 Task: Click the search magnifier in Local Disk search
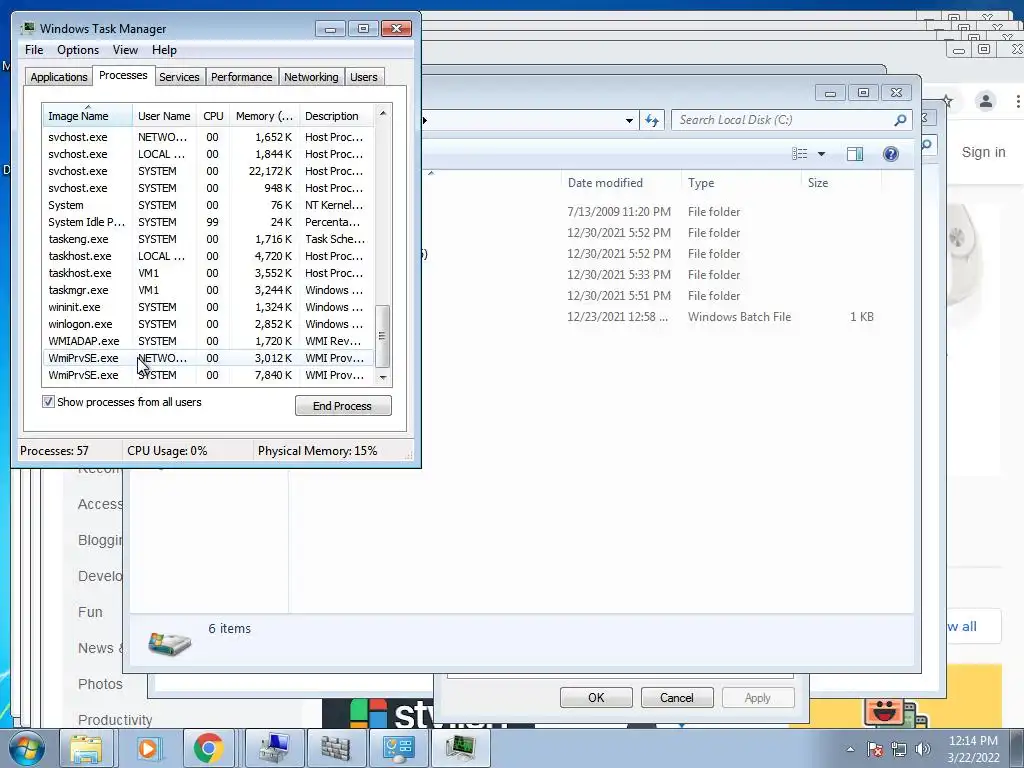pos(901,120)
